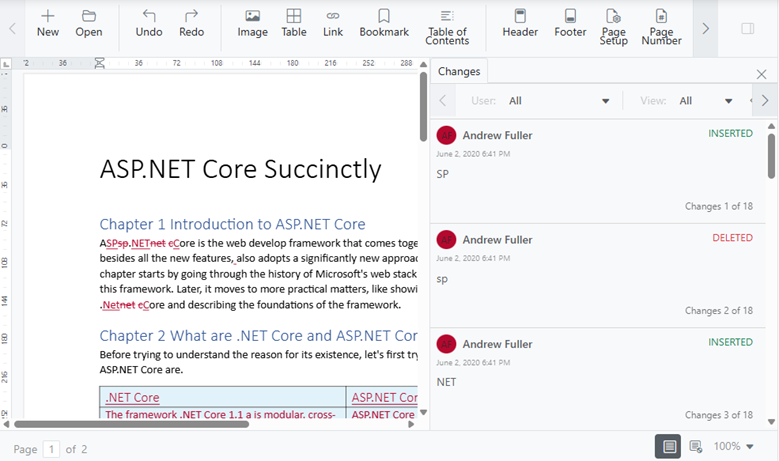Click the 'ASP.NET Core are.' paragraph line

141,370
